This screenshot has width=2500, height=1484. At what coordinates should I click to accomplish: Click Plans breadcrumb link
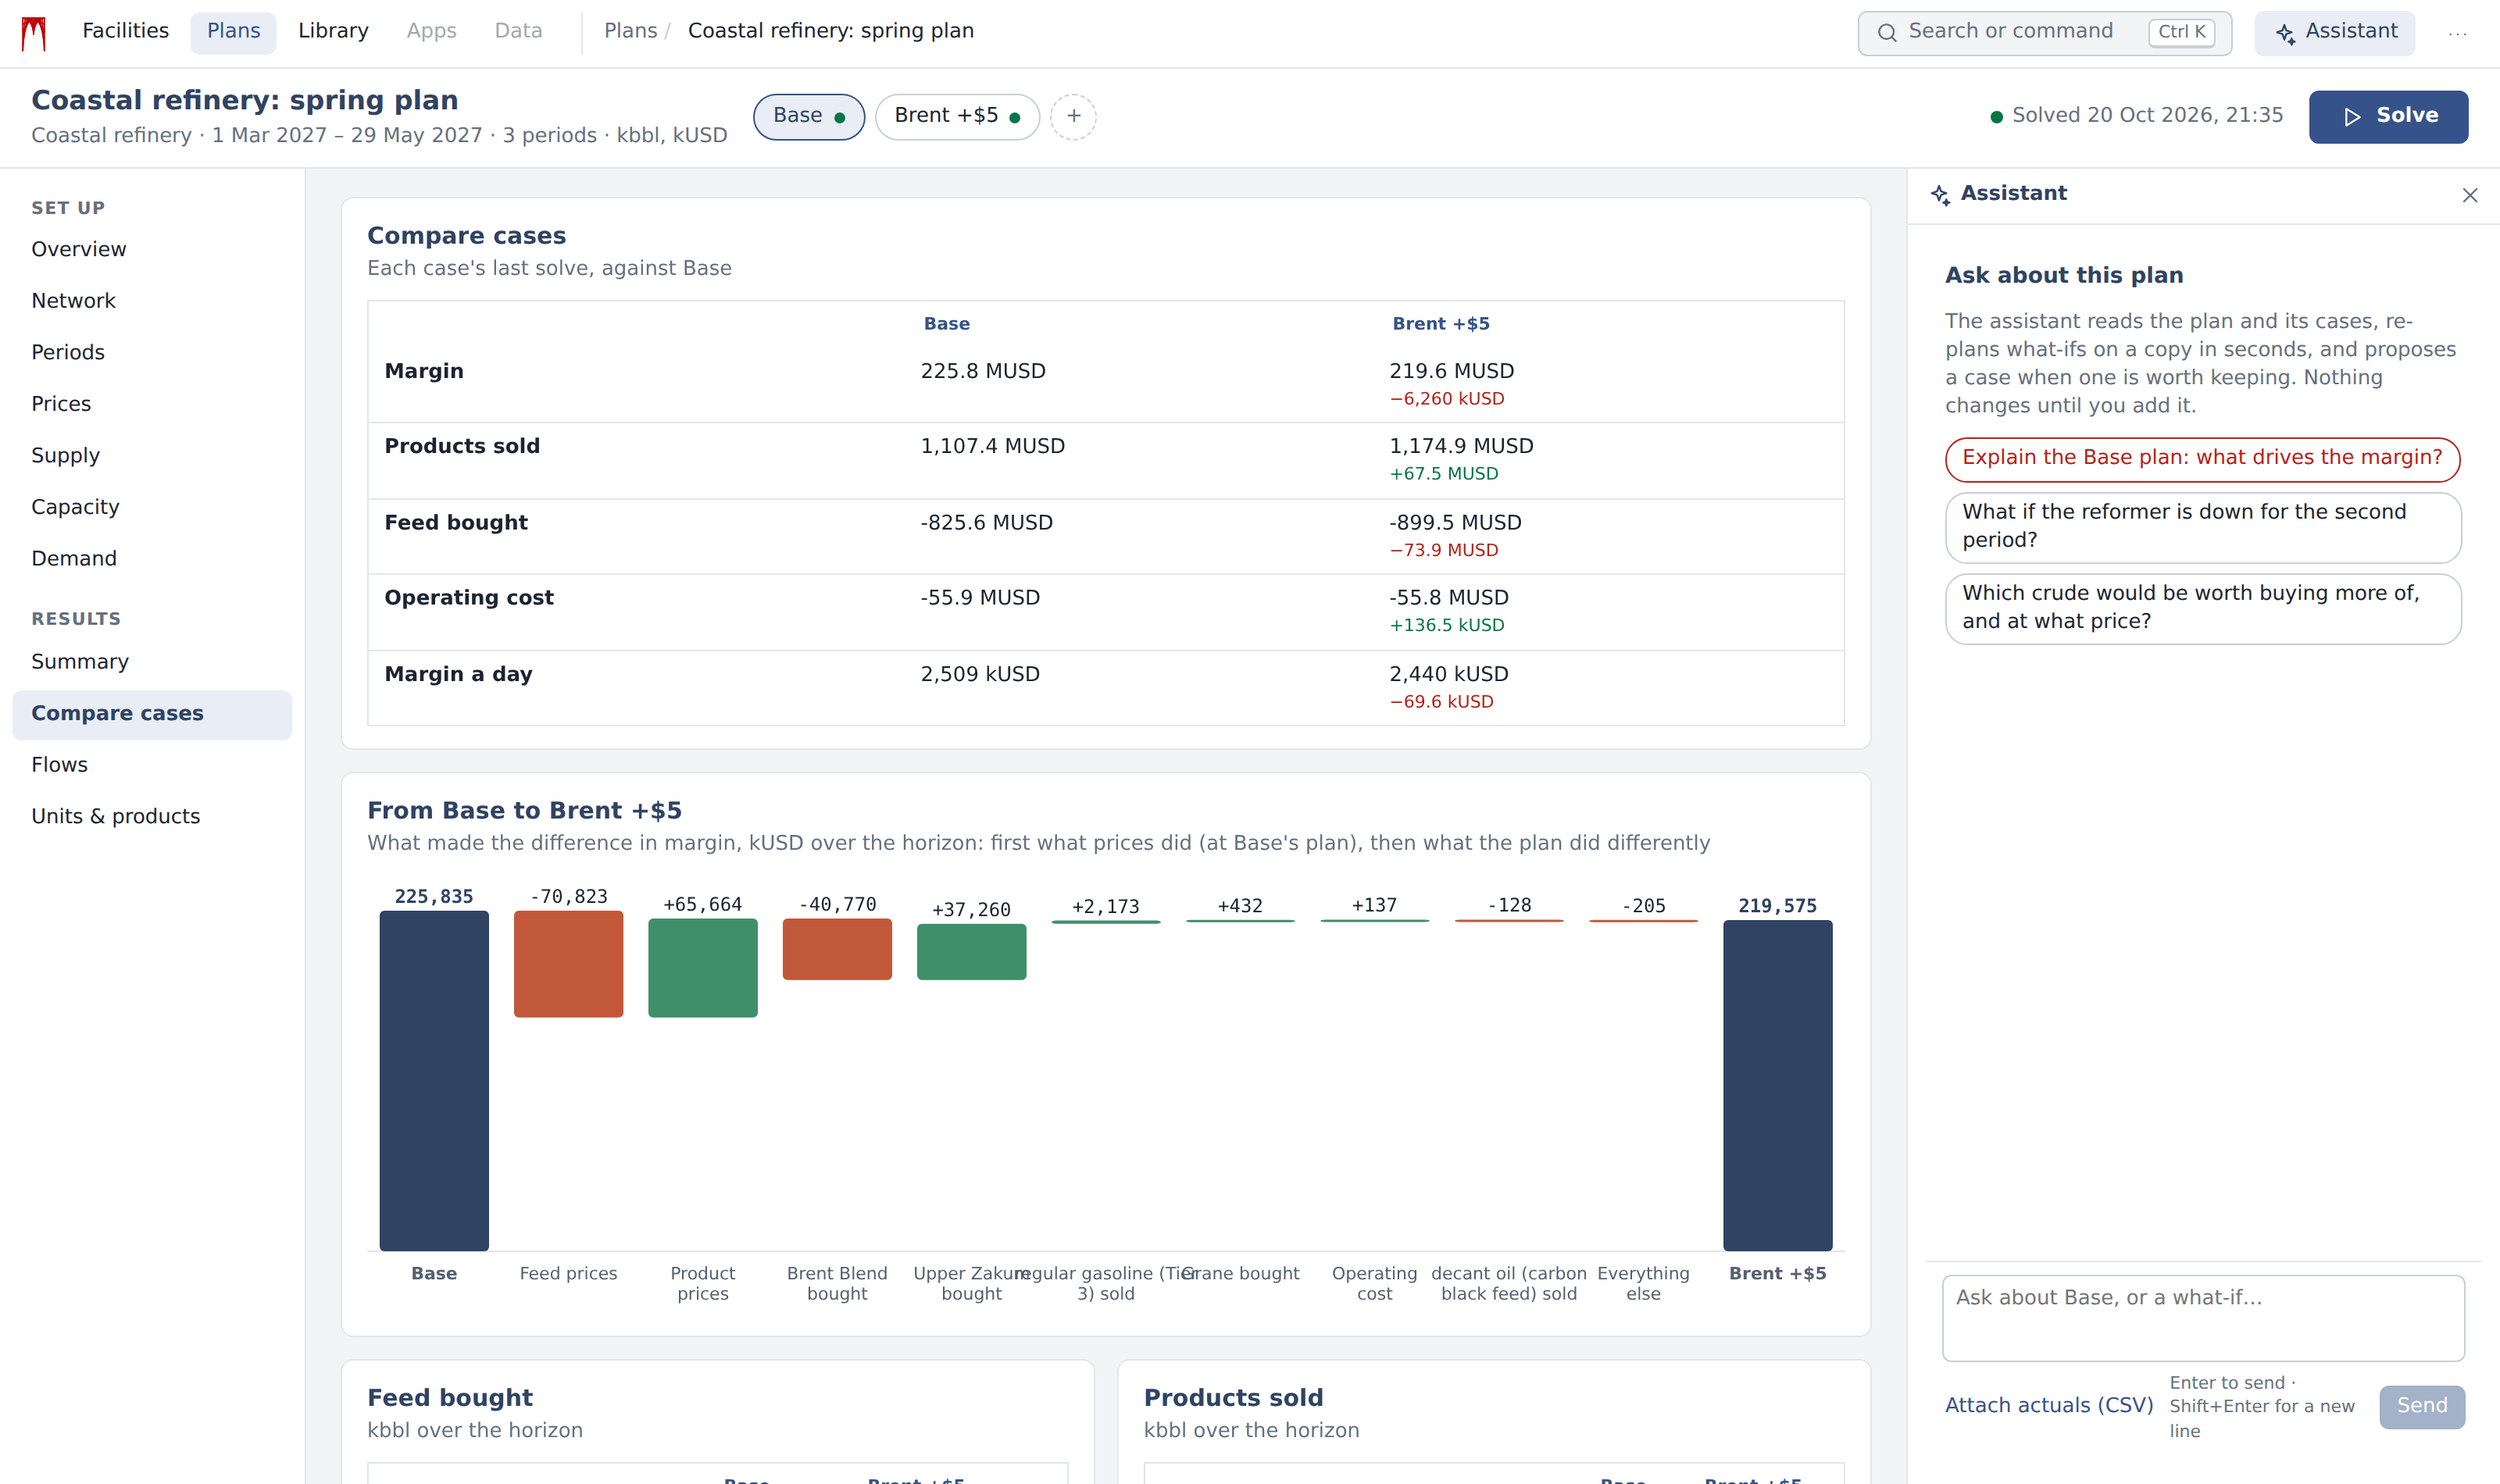tap(630, 31)
